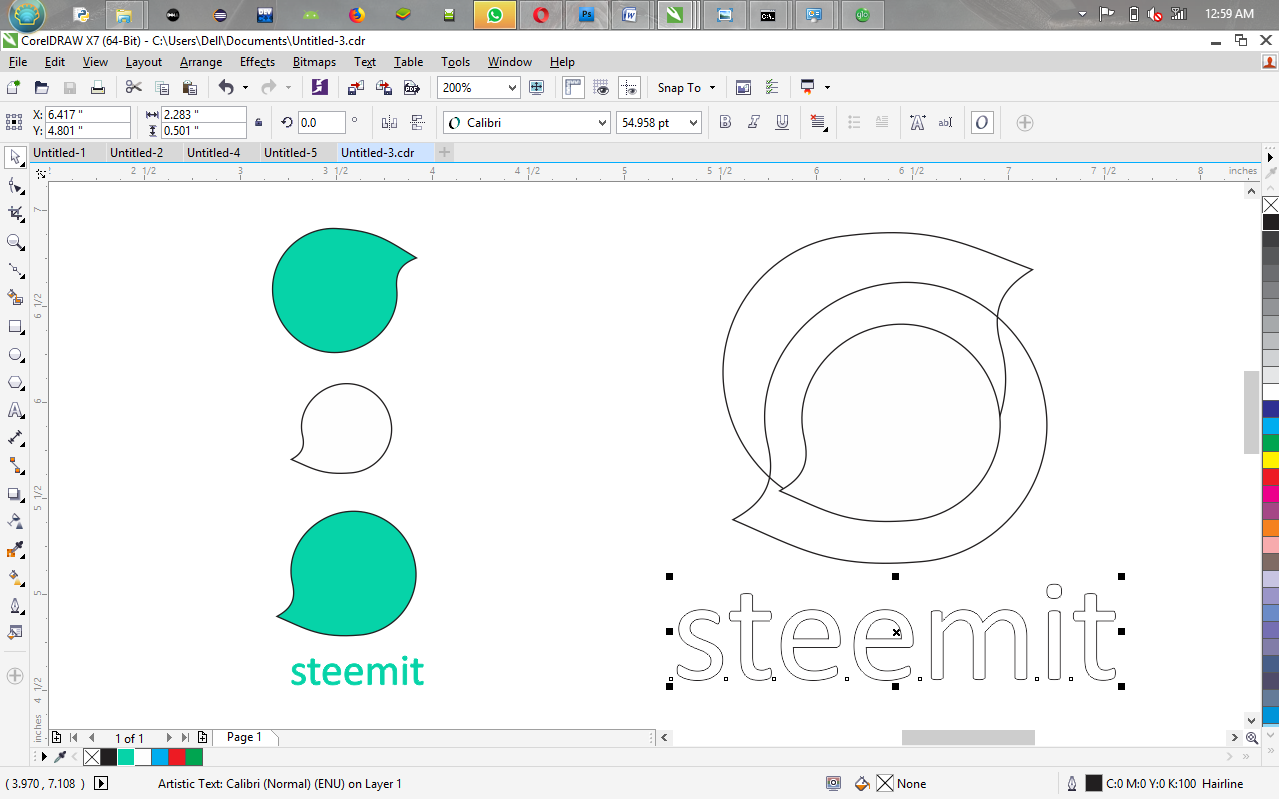The height and width of the screenshot is (799, 1279).
Task: Click the Publish to PDF icon
Action: [x=411, y=88]
